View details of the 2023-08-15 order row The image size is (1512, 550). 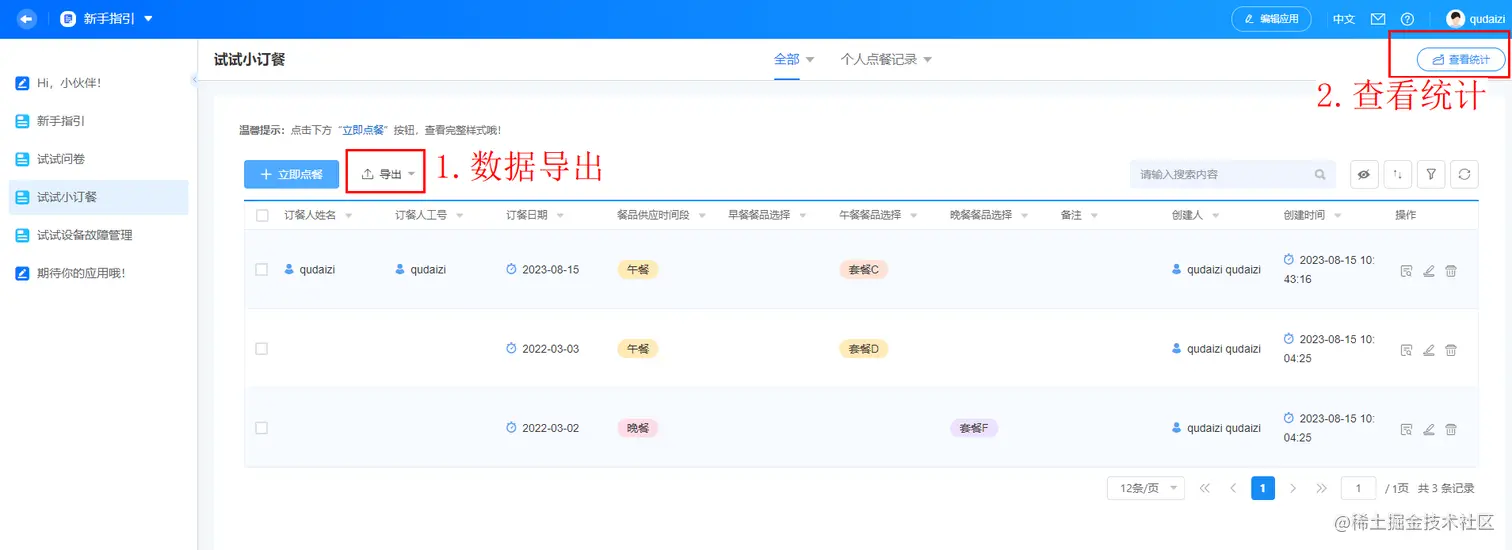tap(1406, 270)
